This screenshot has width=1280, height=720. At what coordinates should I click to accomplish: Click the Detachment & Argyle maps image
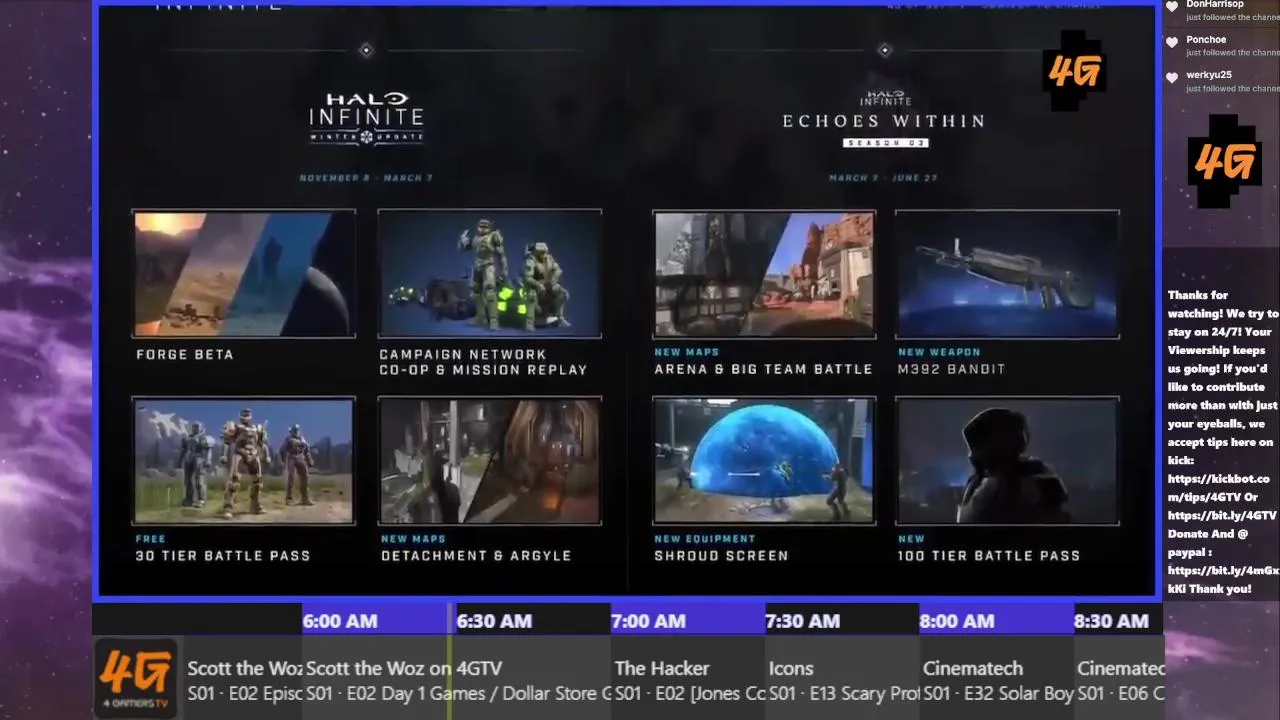(x=489, y=460)
